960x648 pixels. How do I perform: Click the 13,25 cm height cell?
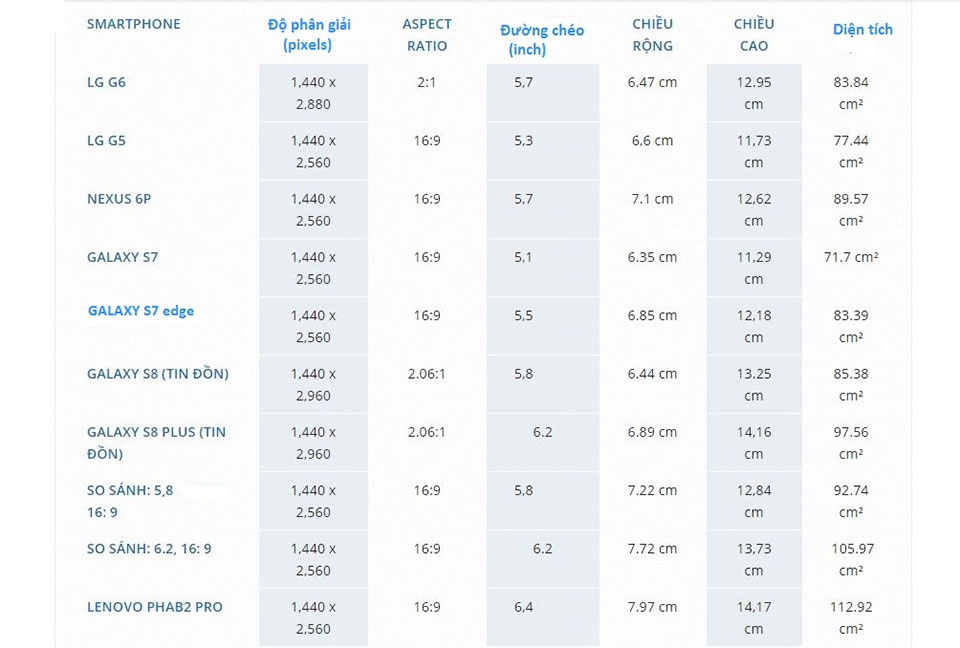[754, 384]
